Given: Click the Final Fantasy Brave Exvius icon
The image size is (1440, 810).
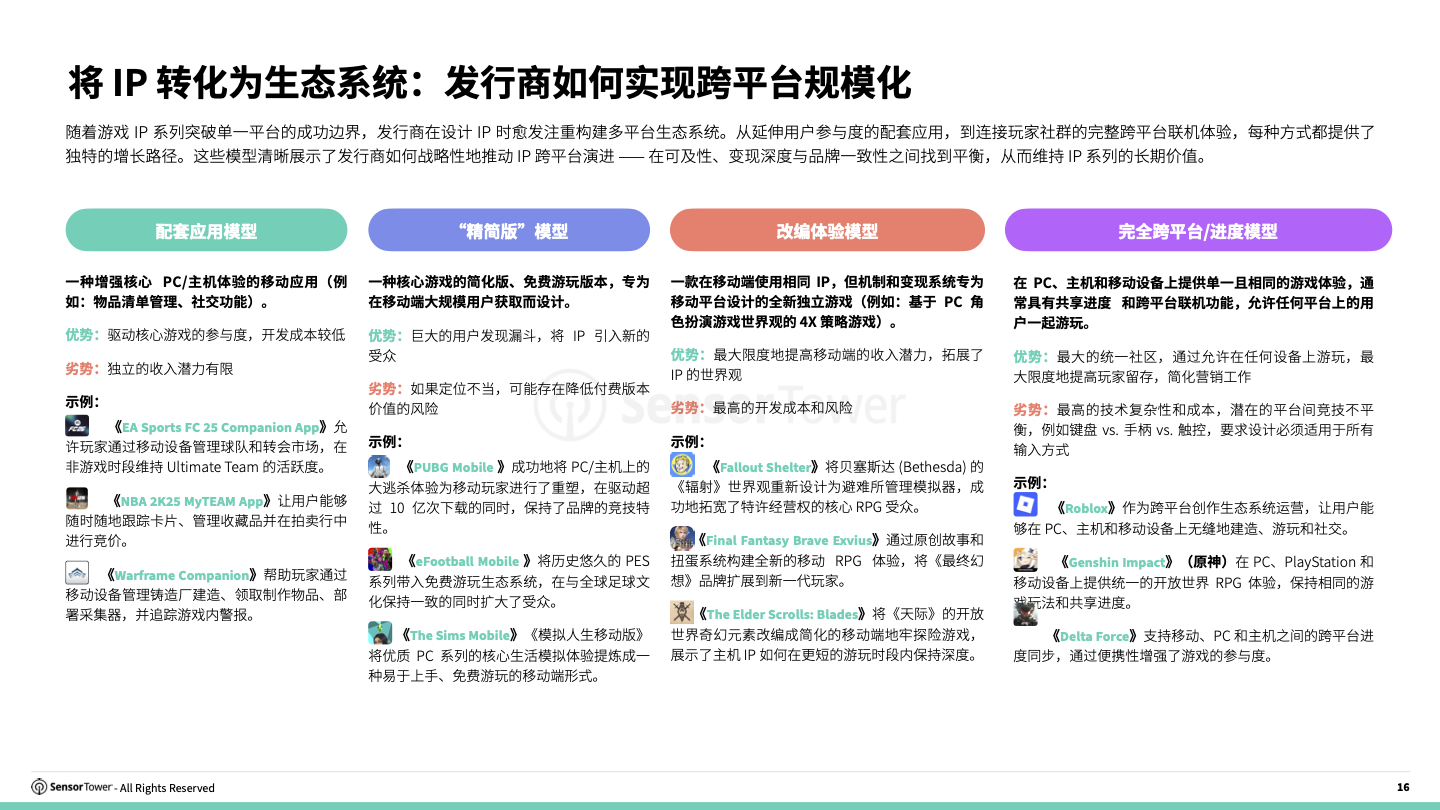Looking at the screenshot, I should [x=682, y=538].
